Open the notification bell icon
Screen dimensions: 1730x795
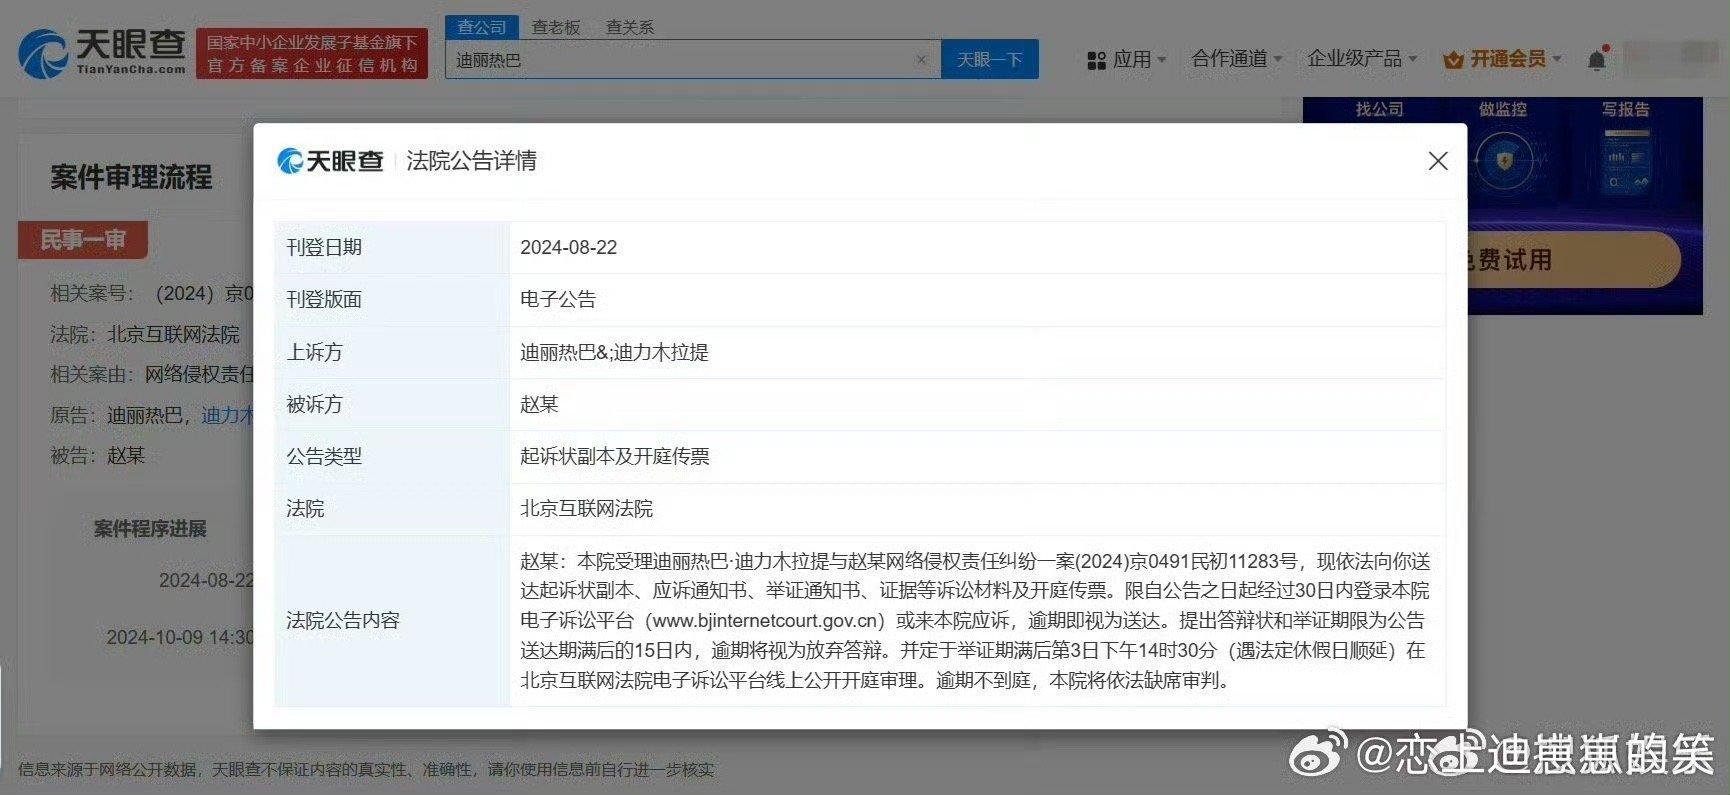tap(1597, 60)
